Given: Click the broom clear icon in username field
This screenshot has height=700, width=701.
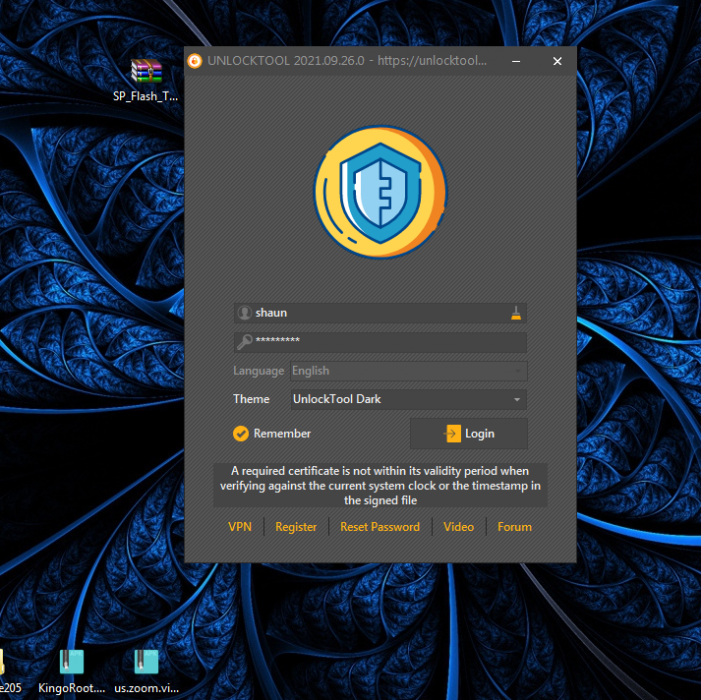Looking at the screenshot, I should [x=516, y=313].
